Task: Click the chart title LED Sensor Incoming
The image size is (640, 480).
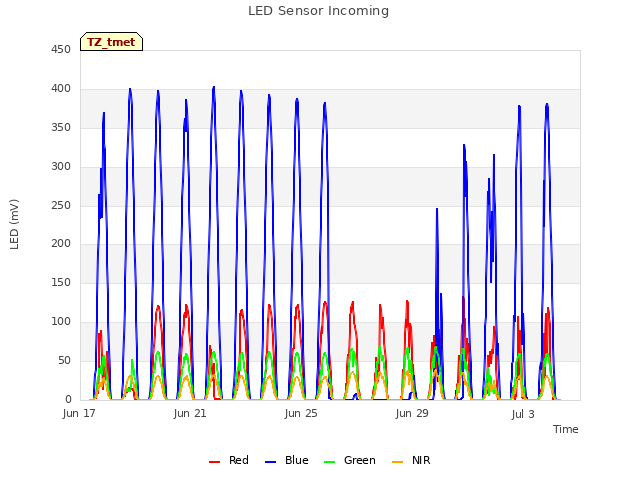Action: pos(318,11)
